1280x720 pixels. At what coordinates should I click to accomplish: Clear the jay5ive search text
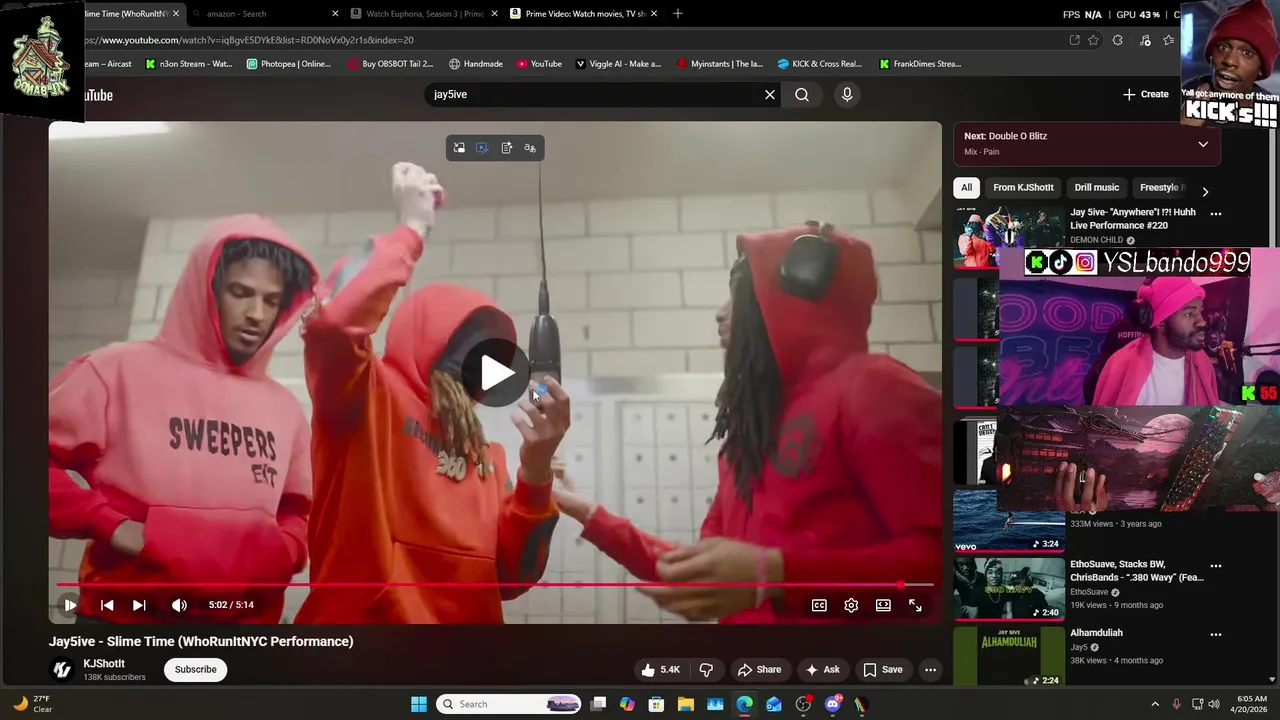pos(770,95)
